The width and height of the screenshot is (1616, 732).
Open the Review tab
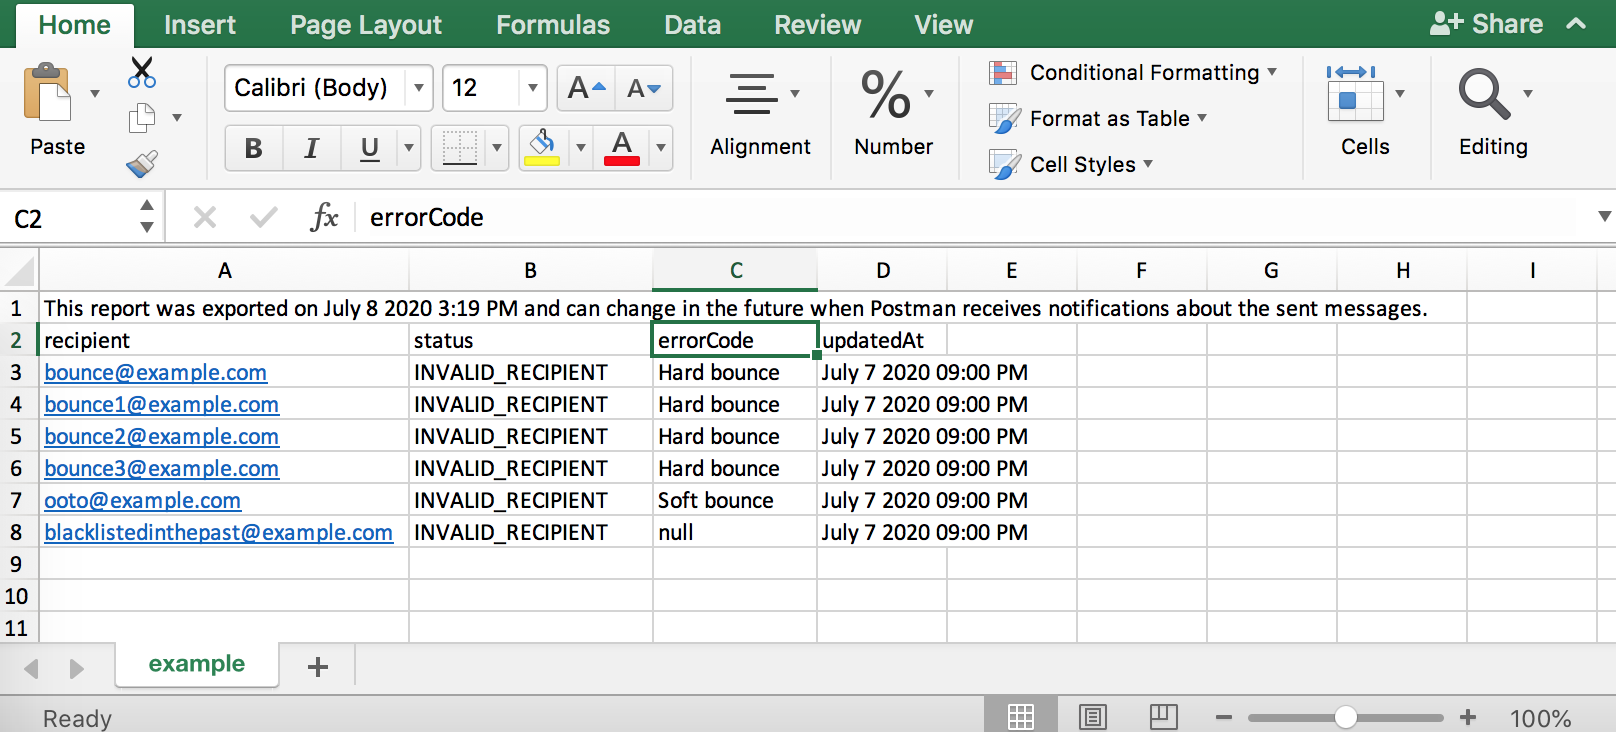coord(817,25)
